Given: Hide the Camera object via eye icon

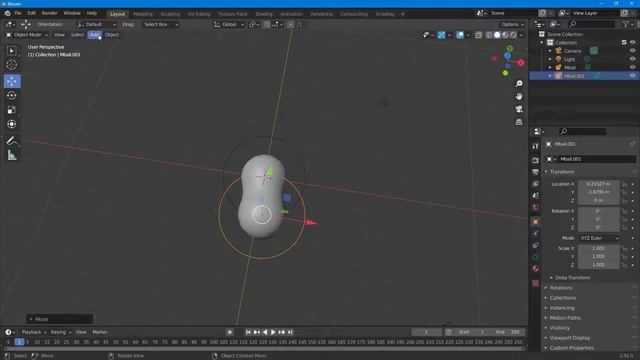Looking at the screenshot, I should pos(633,51).
